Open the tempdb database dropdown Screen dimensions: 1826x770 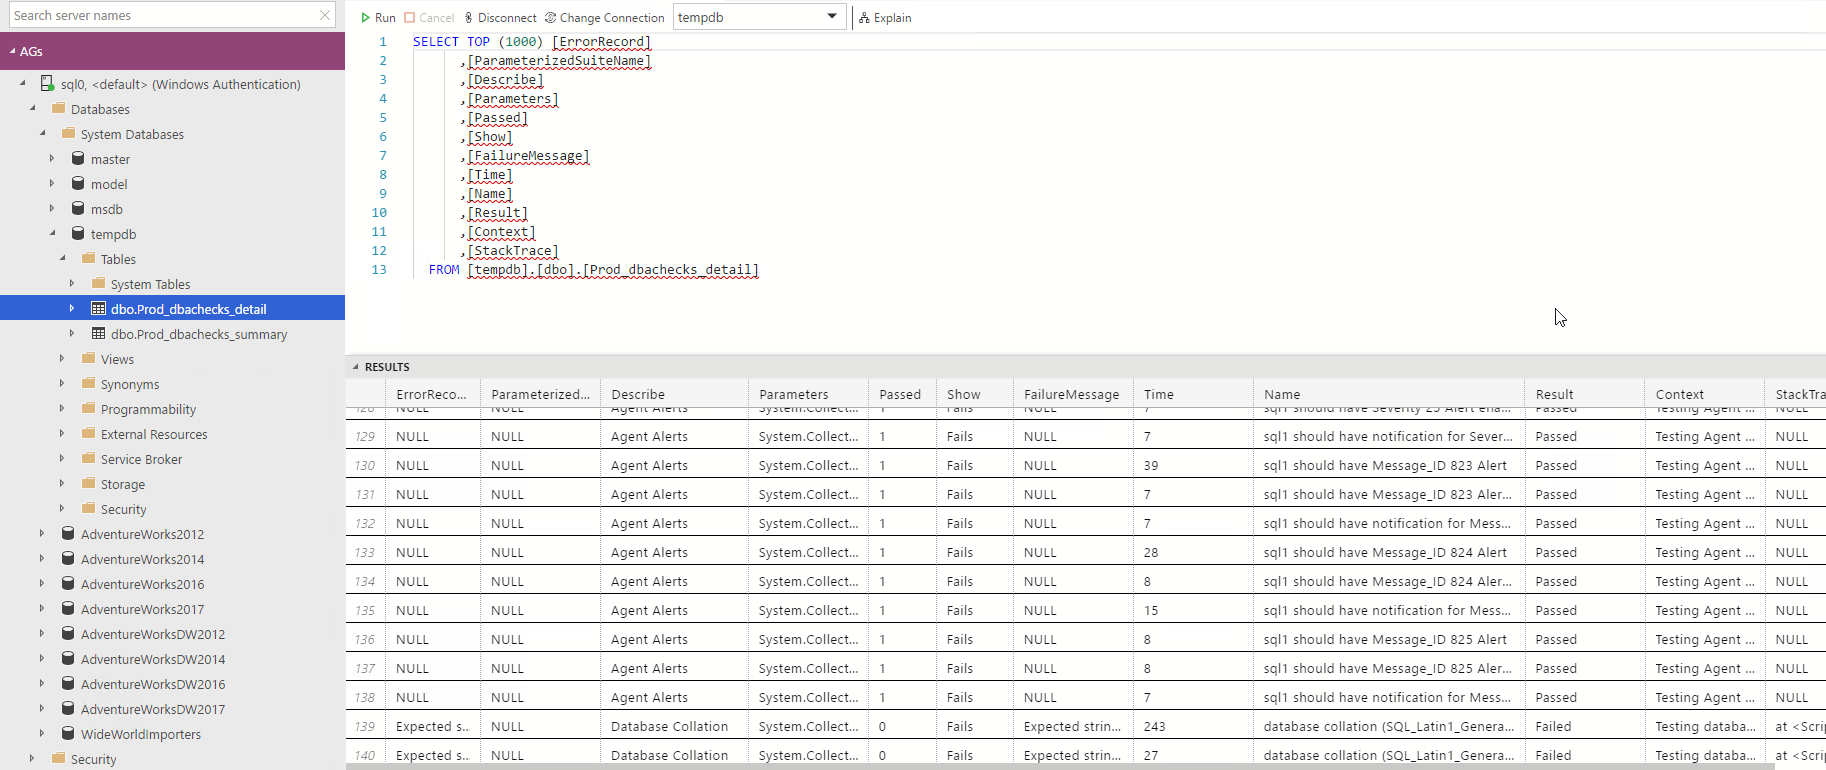(832, 17)
